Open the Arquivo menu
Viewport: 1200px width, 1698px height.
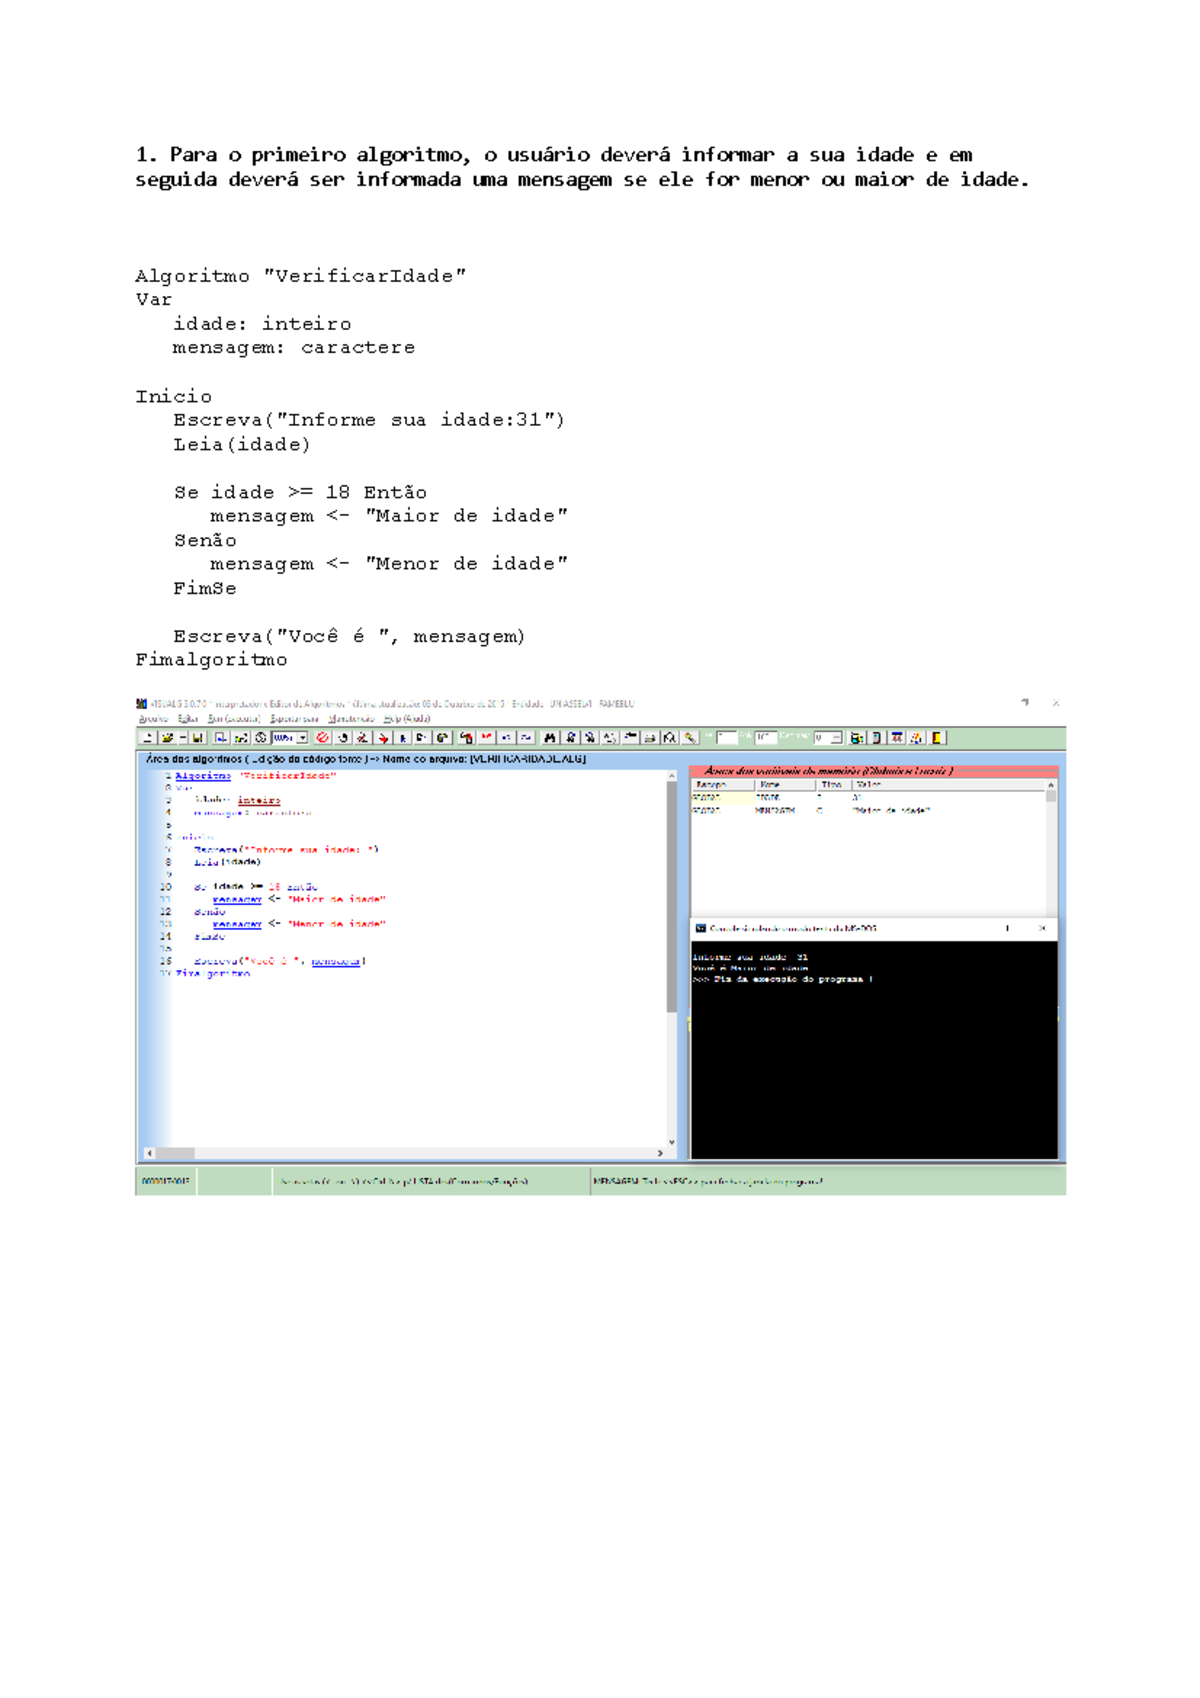[153, 719]
